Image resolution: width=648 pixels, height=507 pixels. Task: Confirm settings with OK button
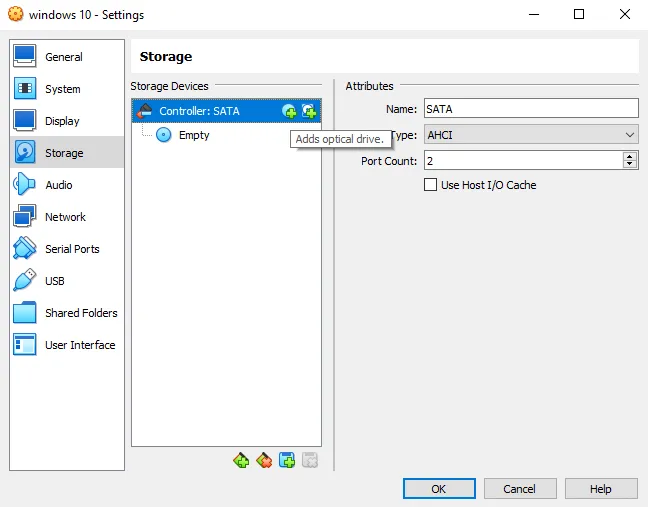pos(439,489)
